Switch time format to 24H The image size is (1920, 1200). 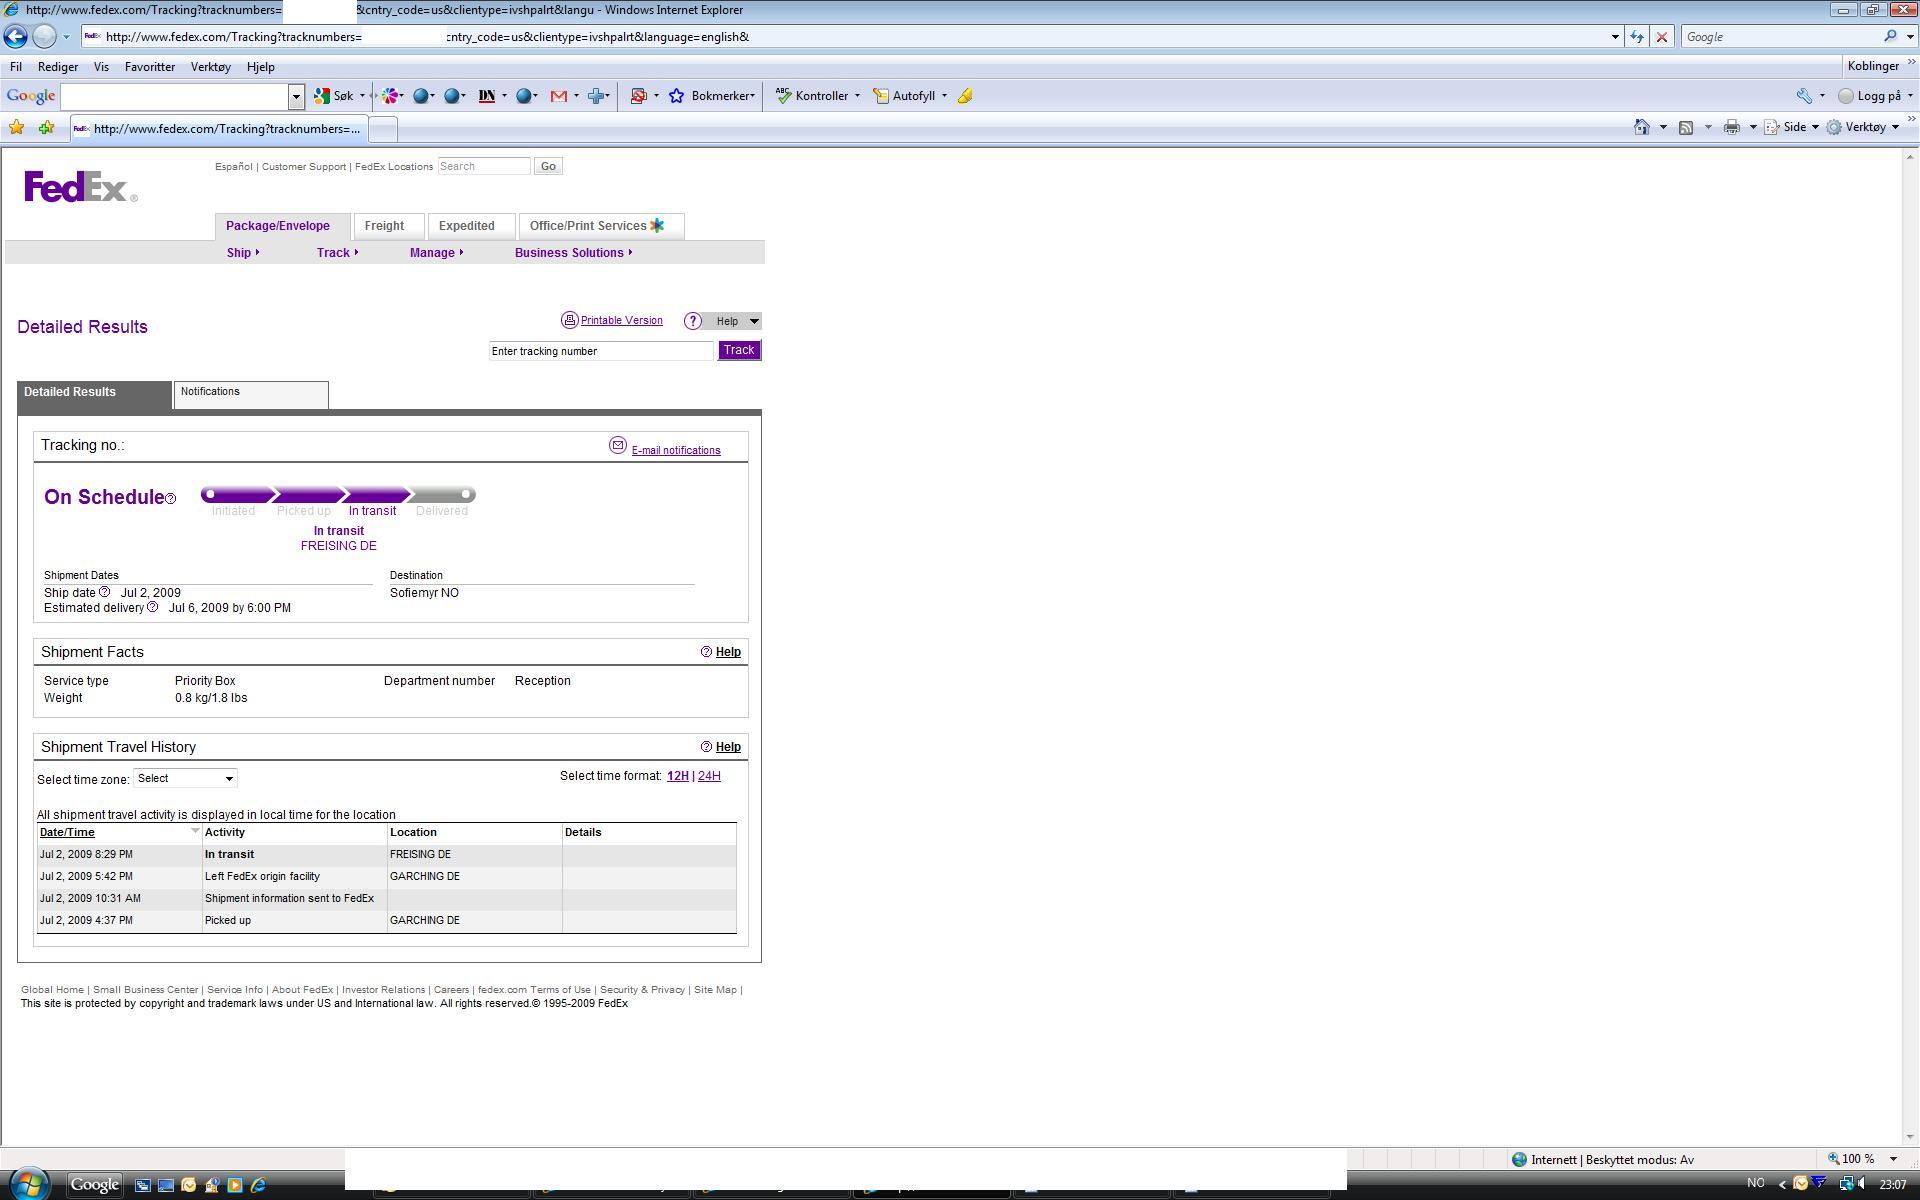(709, 776)
